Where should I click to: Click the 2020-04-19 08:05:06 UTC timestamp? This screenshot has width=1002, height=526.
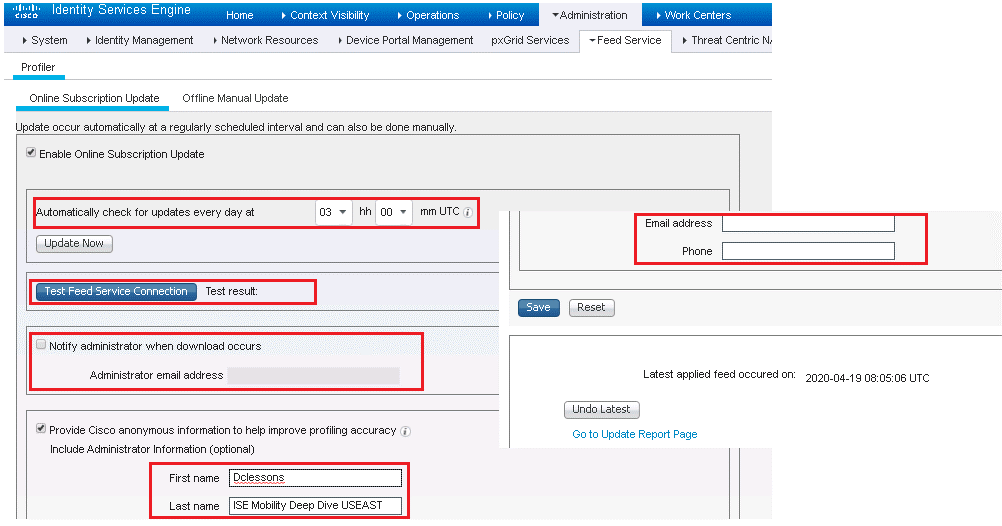pyautogui.click(x=867, y=378)
